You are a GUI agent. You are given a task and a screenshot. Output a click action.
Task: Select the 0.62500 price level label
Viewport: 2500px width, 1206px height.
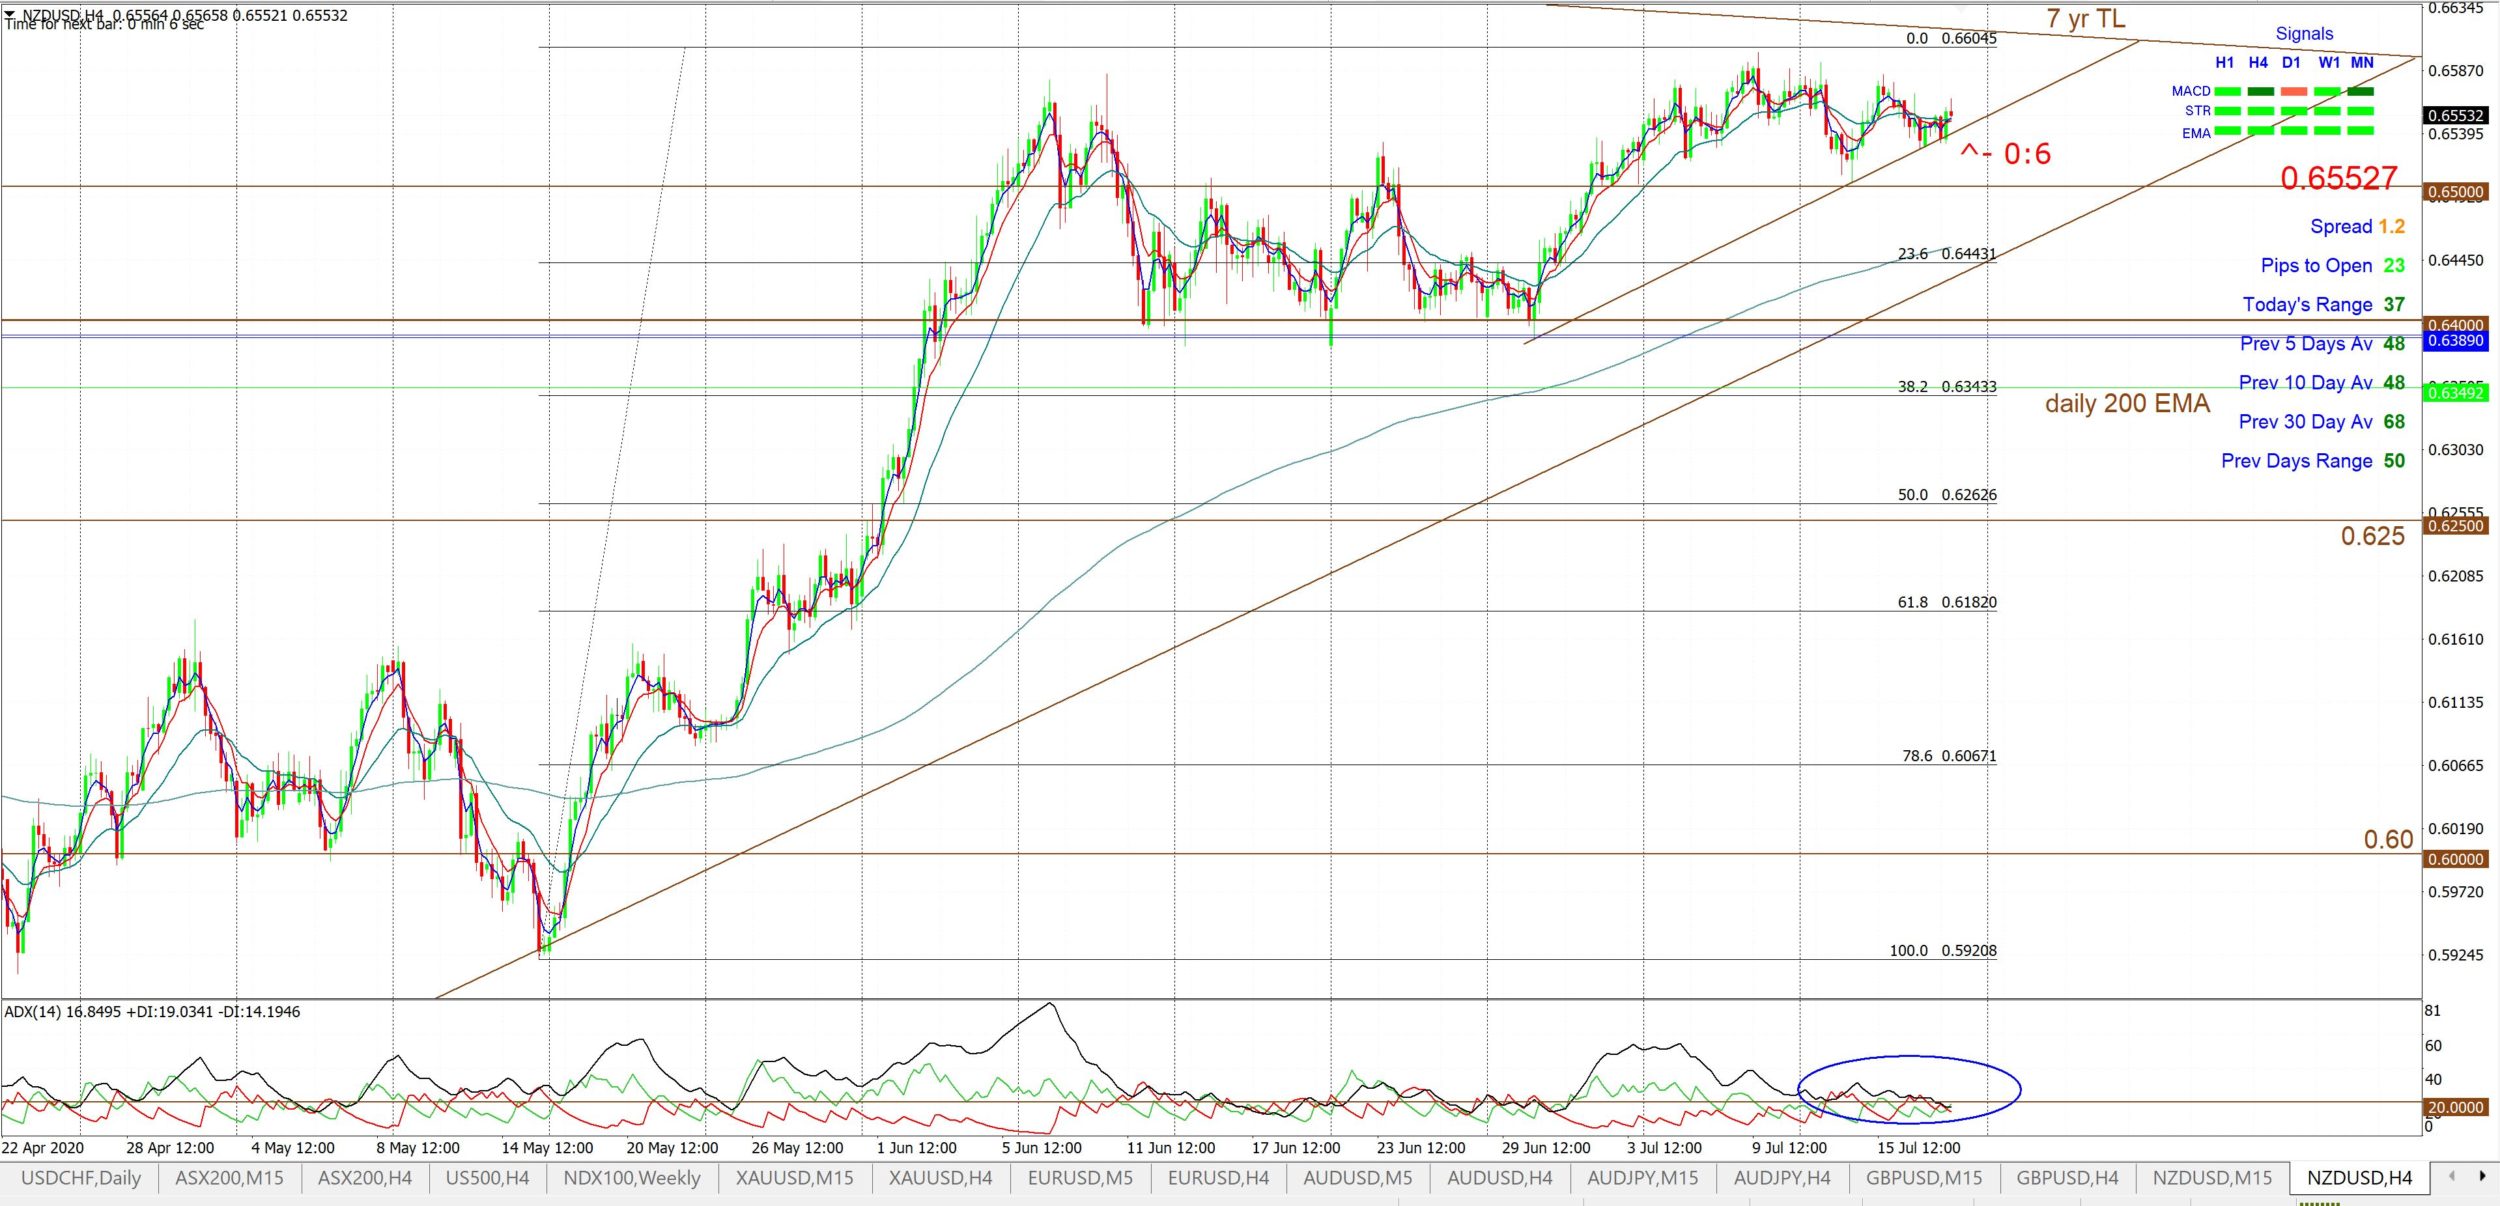pyautogui.click(x=2456, y=526)
